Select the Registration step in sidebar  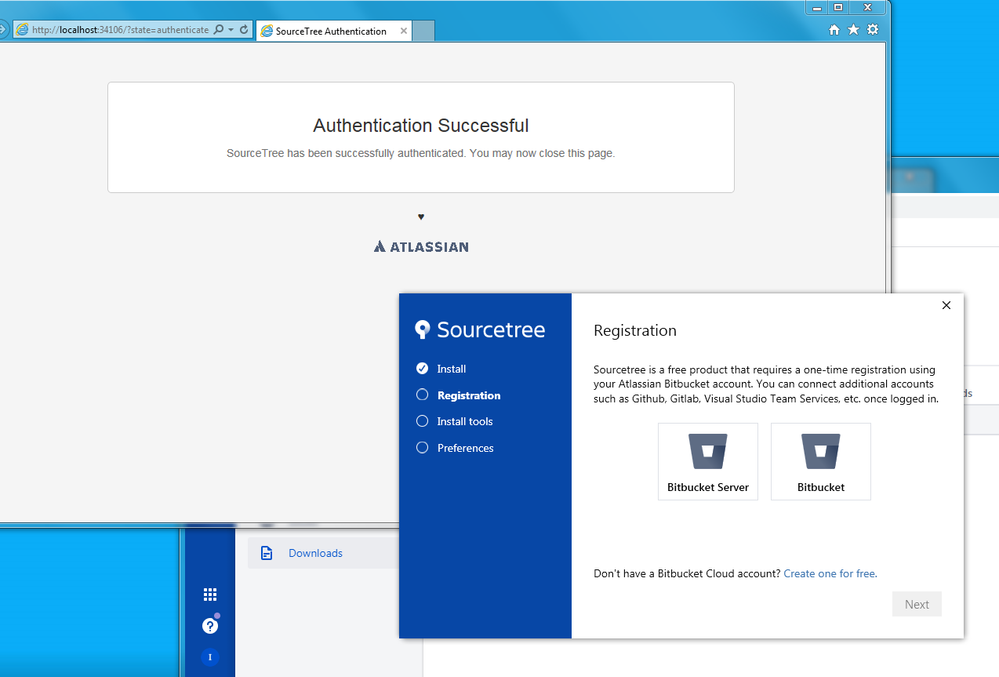(x=458, y=395)
